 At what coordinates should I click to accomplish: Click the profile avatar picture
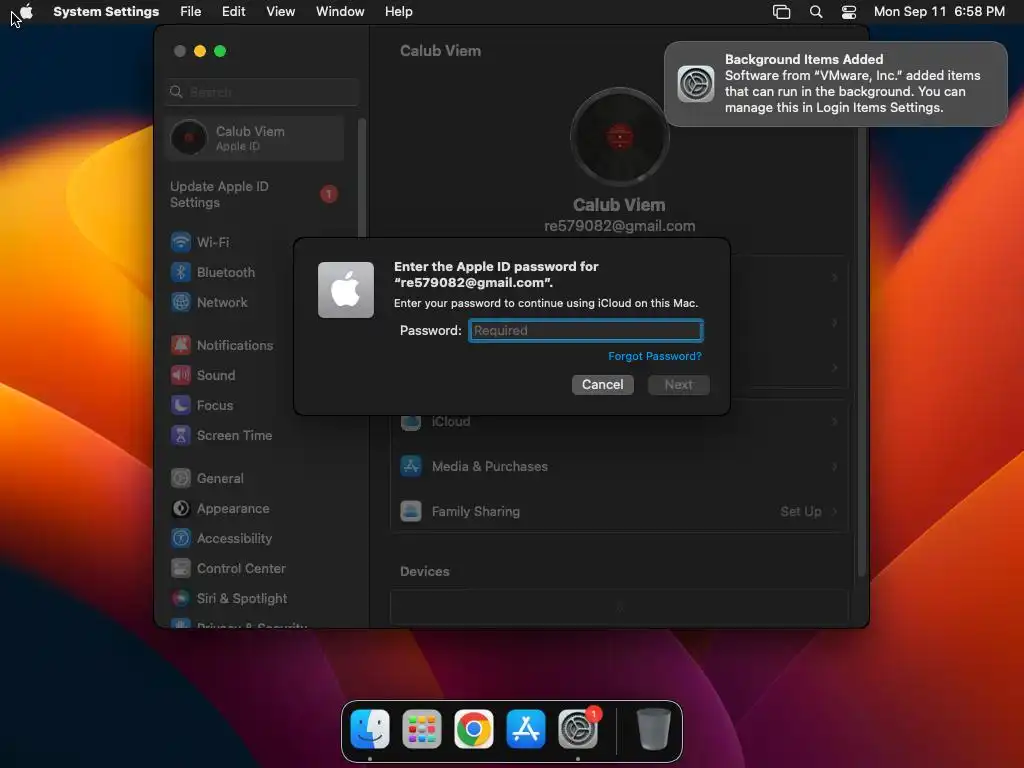(619, 137)
